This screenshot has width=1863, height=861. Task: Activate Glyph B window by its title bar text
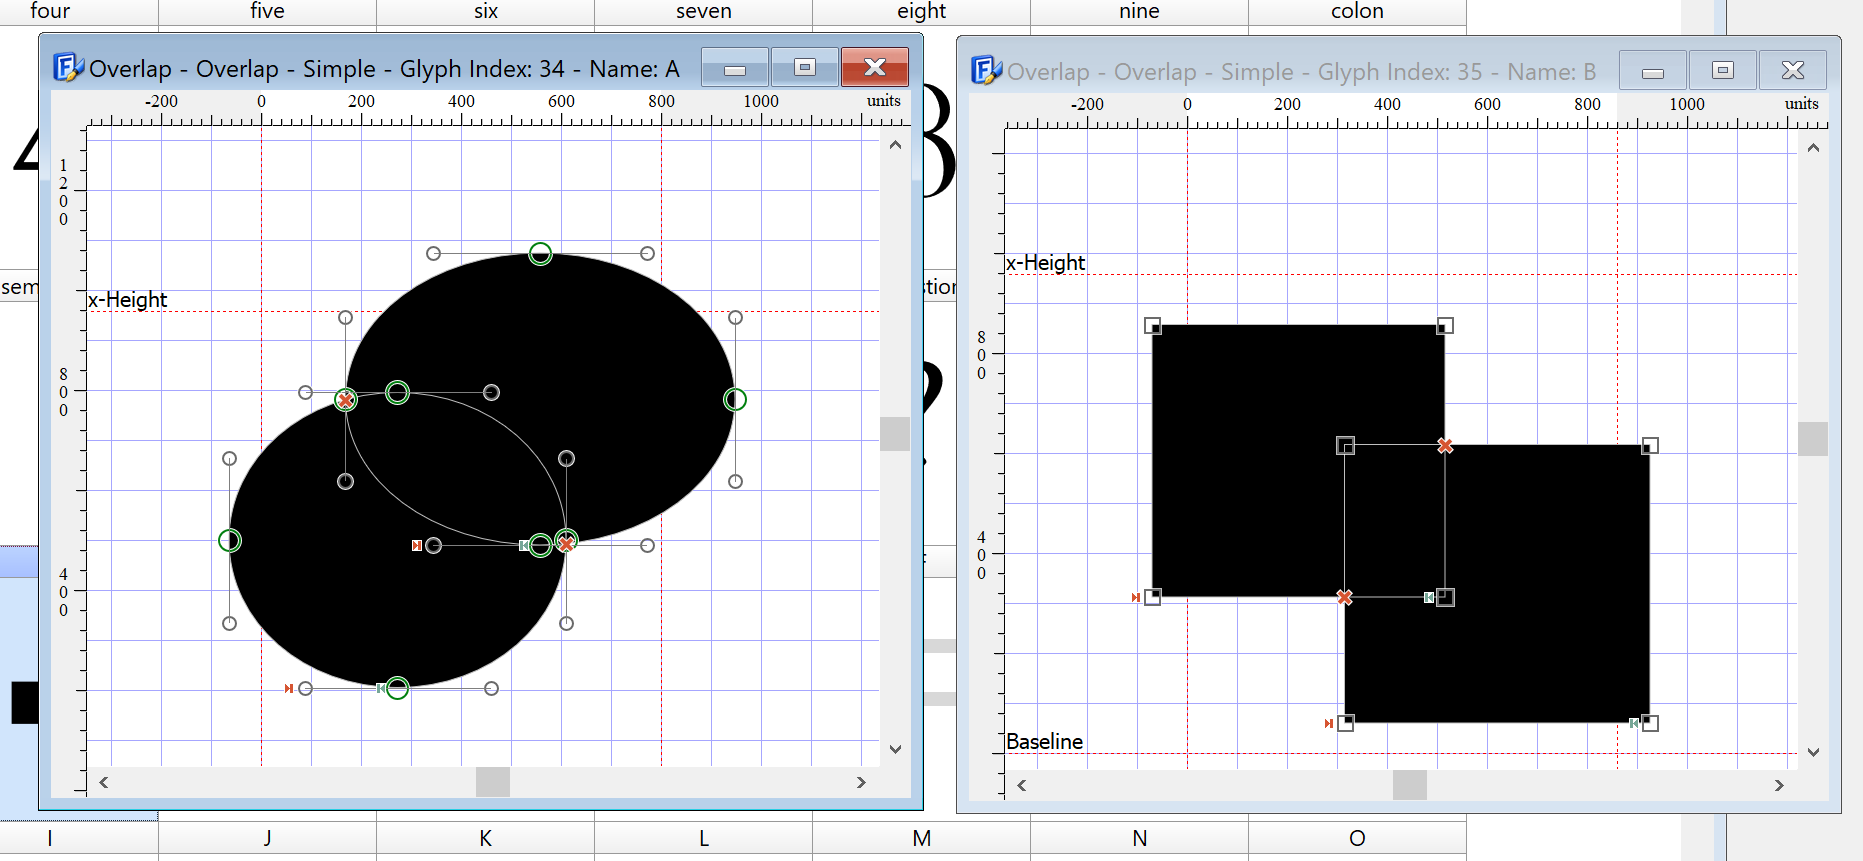click(x=1301, y=72)
